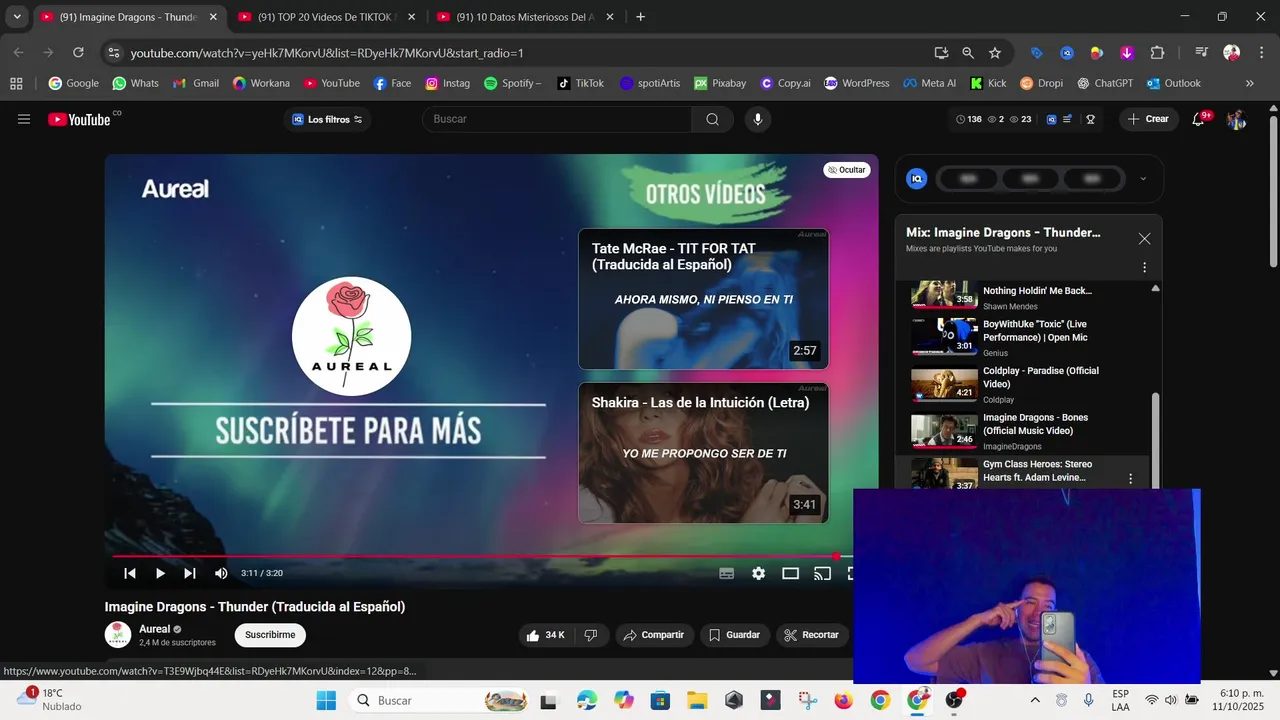The height and width of the screenshot is (720, 1280).
Task: Open Los filtros dropdown
Action: click(x=327, y=119)
